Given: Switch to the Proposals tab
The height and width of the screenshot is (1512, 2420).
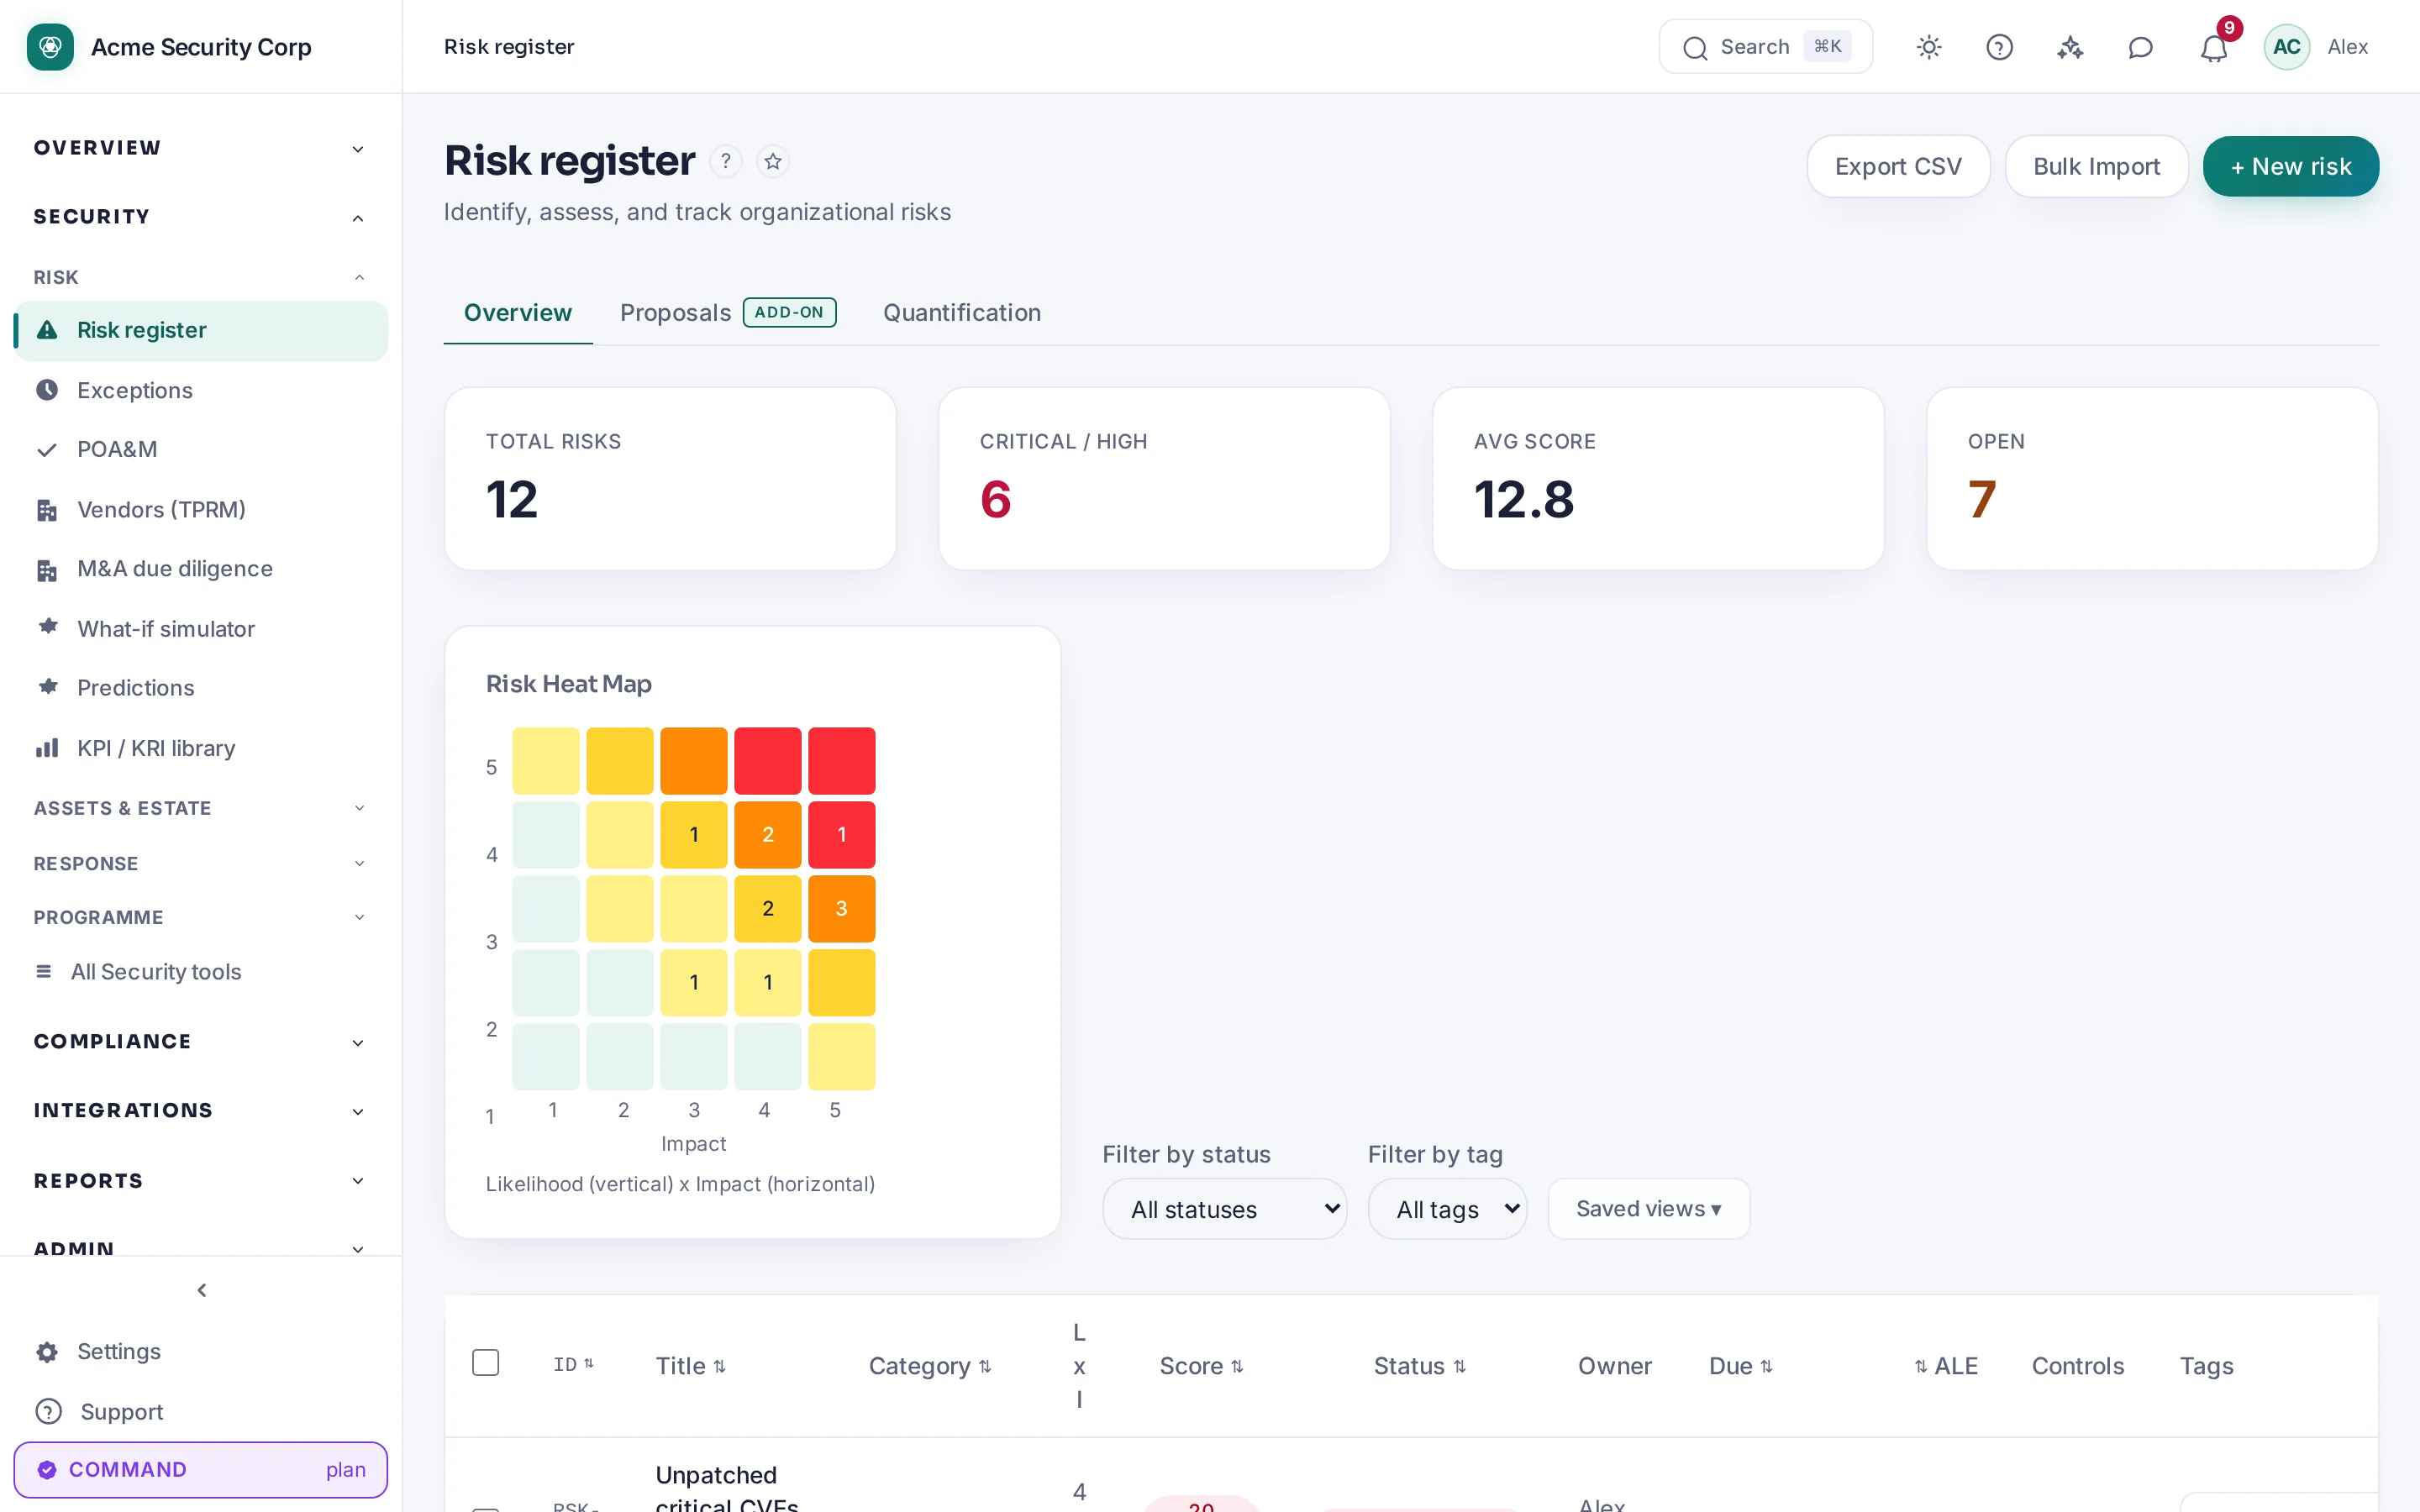Looking at the screenshot, I should (x=727, y=313).
